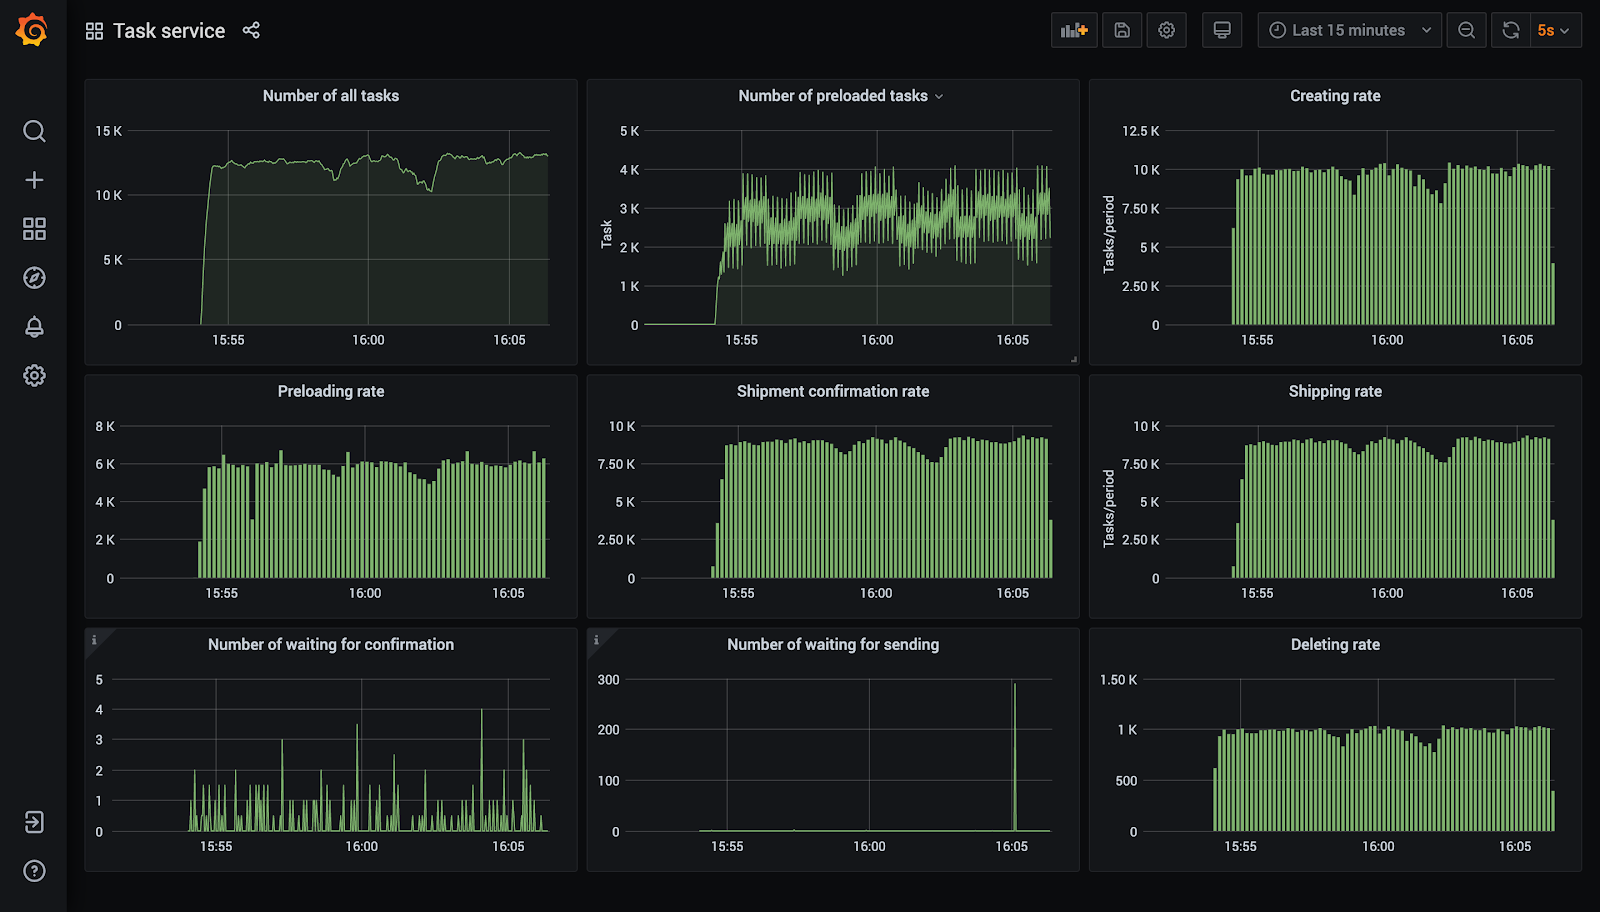Click the Number of all tasks panel title
This screenshot has height=912, width=1600.
pyautogui.click(x=331, y=96)
